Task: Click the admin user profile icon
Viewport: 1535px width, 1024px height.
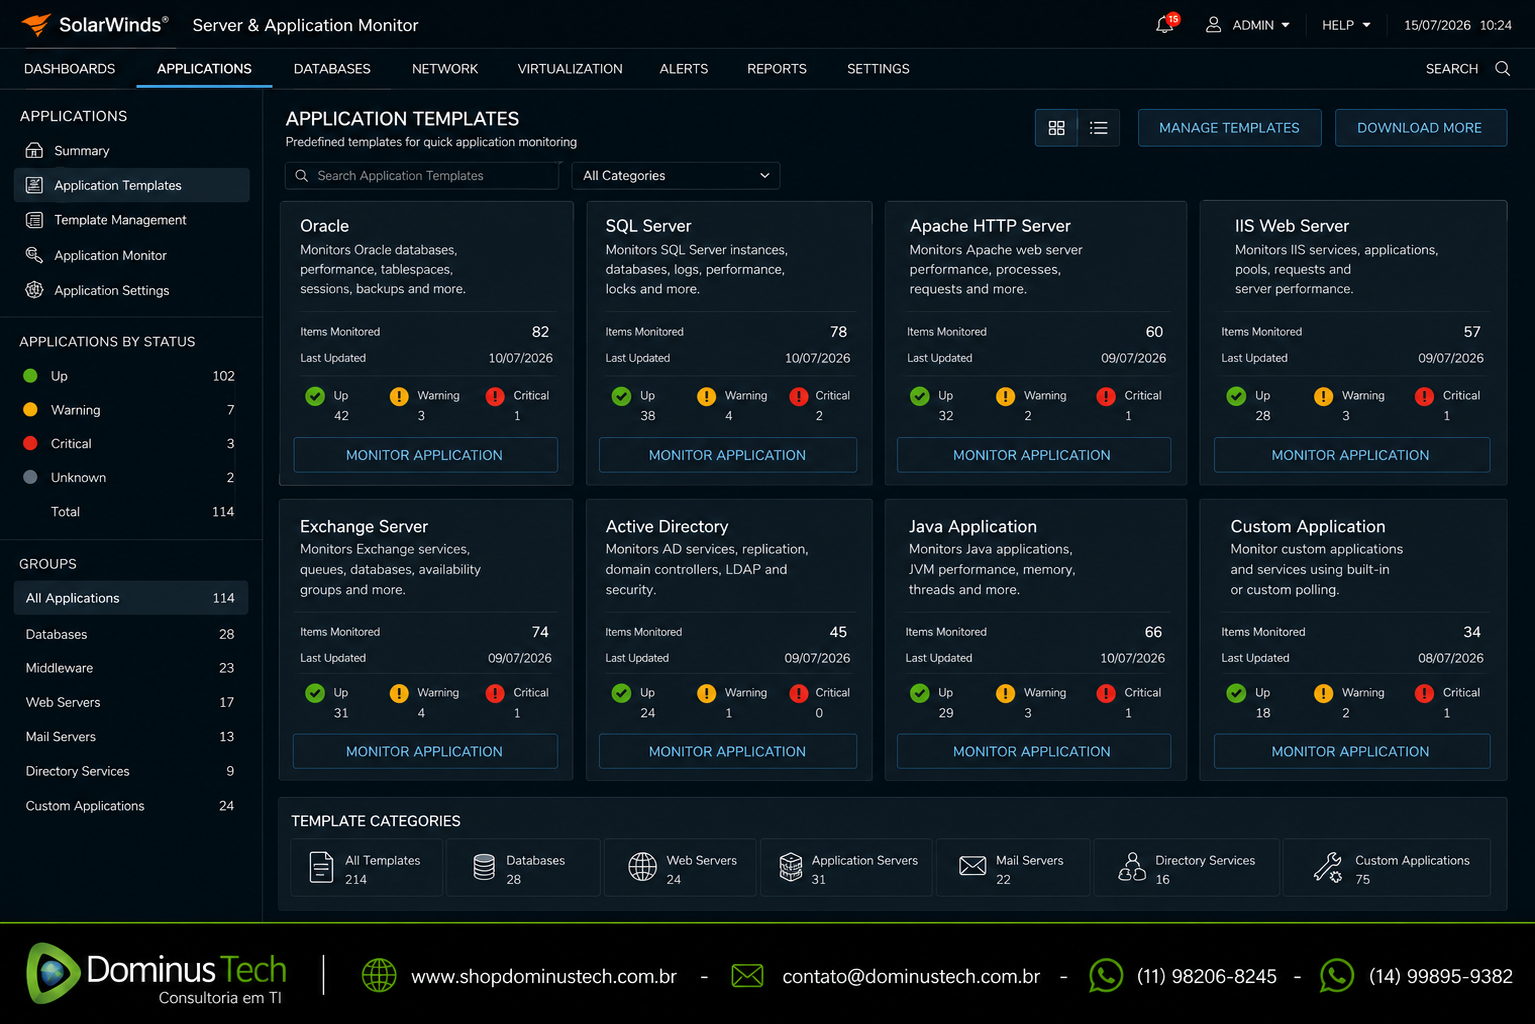Action: (1213, 24)
